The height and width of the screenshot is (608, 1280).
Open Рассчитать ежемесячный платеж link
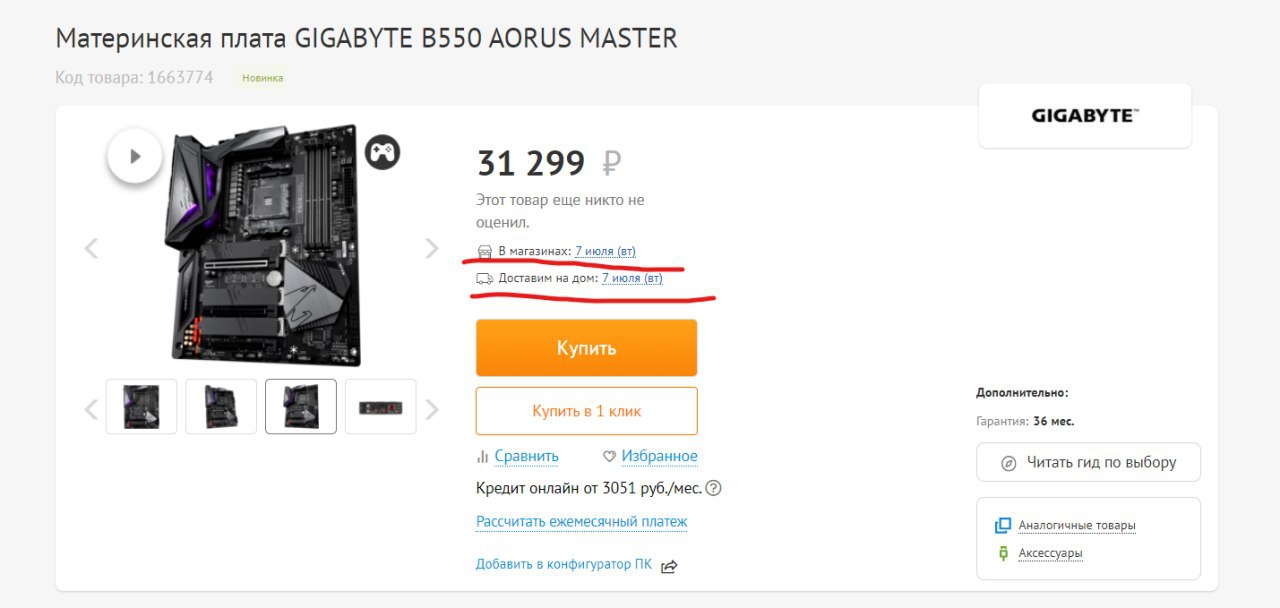point(582,522)
